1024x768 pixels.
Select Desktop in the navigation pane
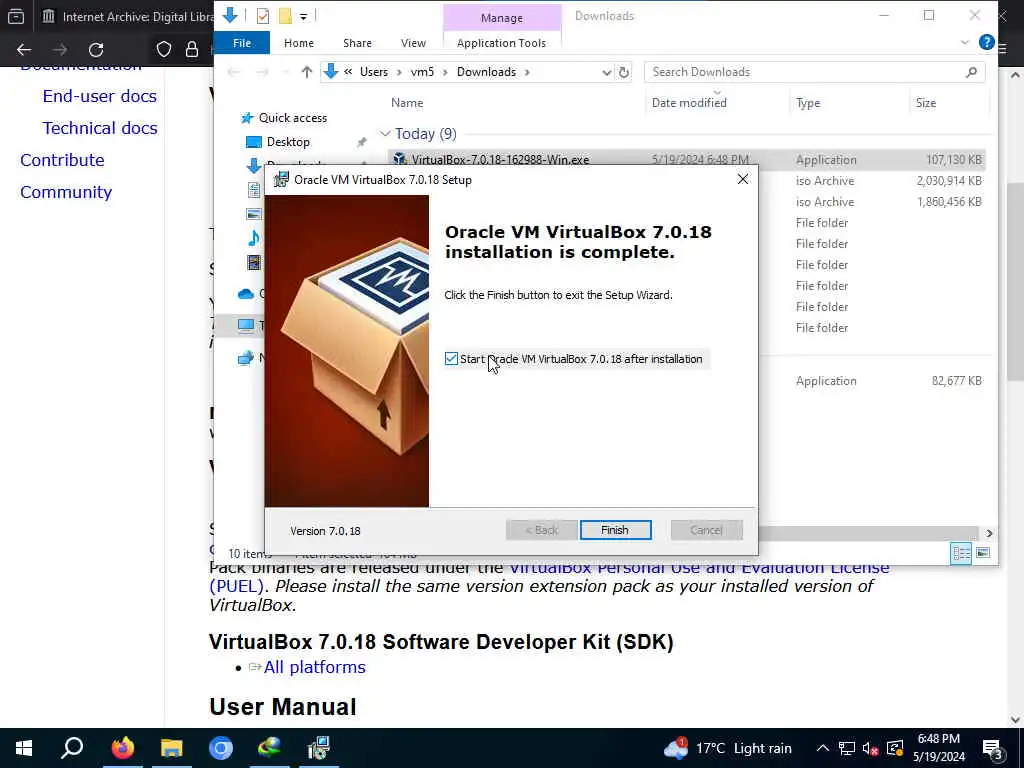coord(288,142)
